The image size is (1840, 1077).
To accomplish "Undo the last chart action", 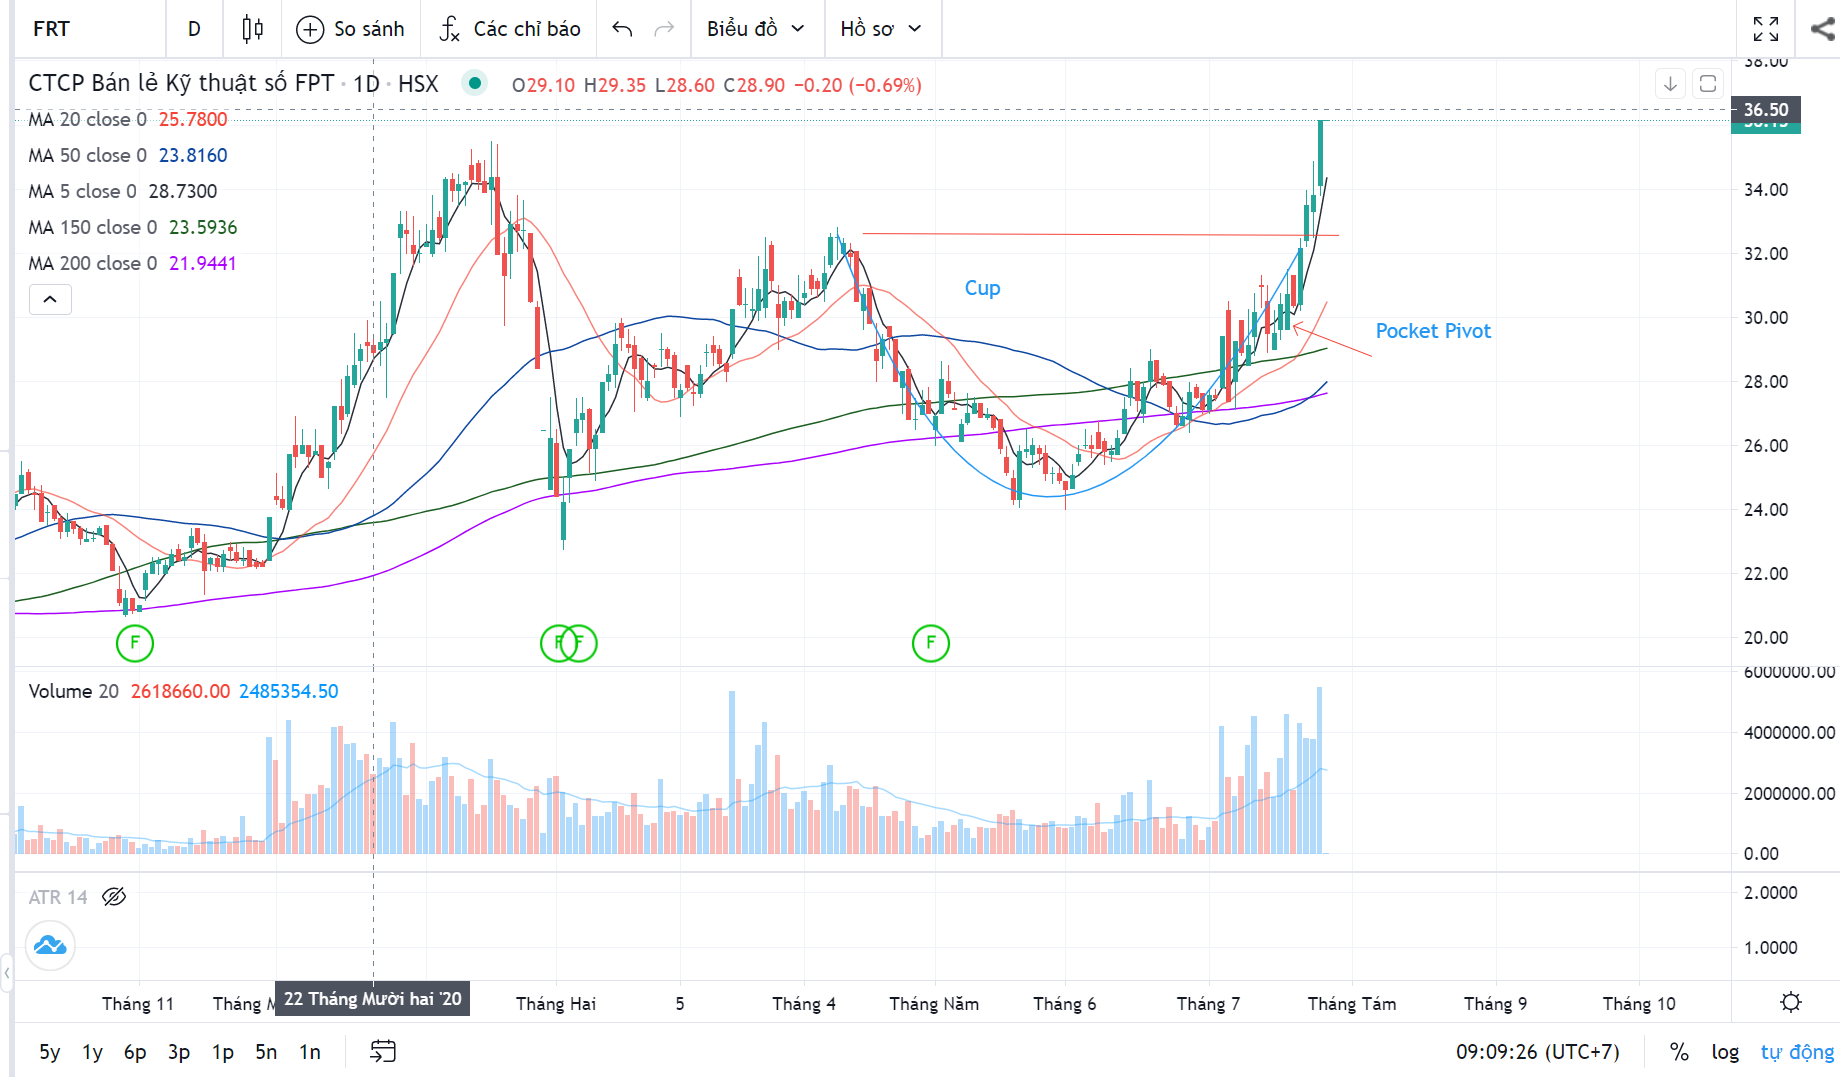I will (x=622, y=29).
